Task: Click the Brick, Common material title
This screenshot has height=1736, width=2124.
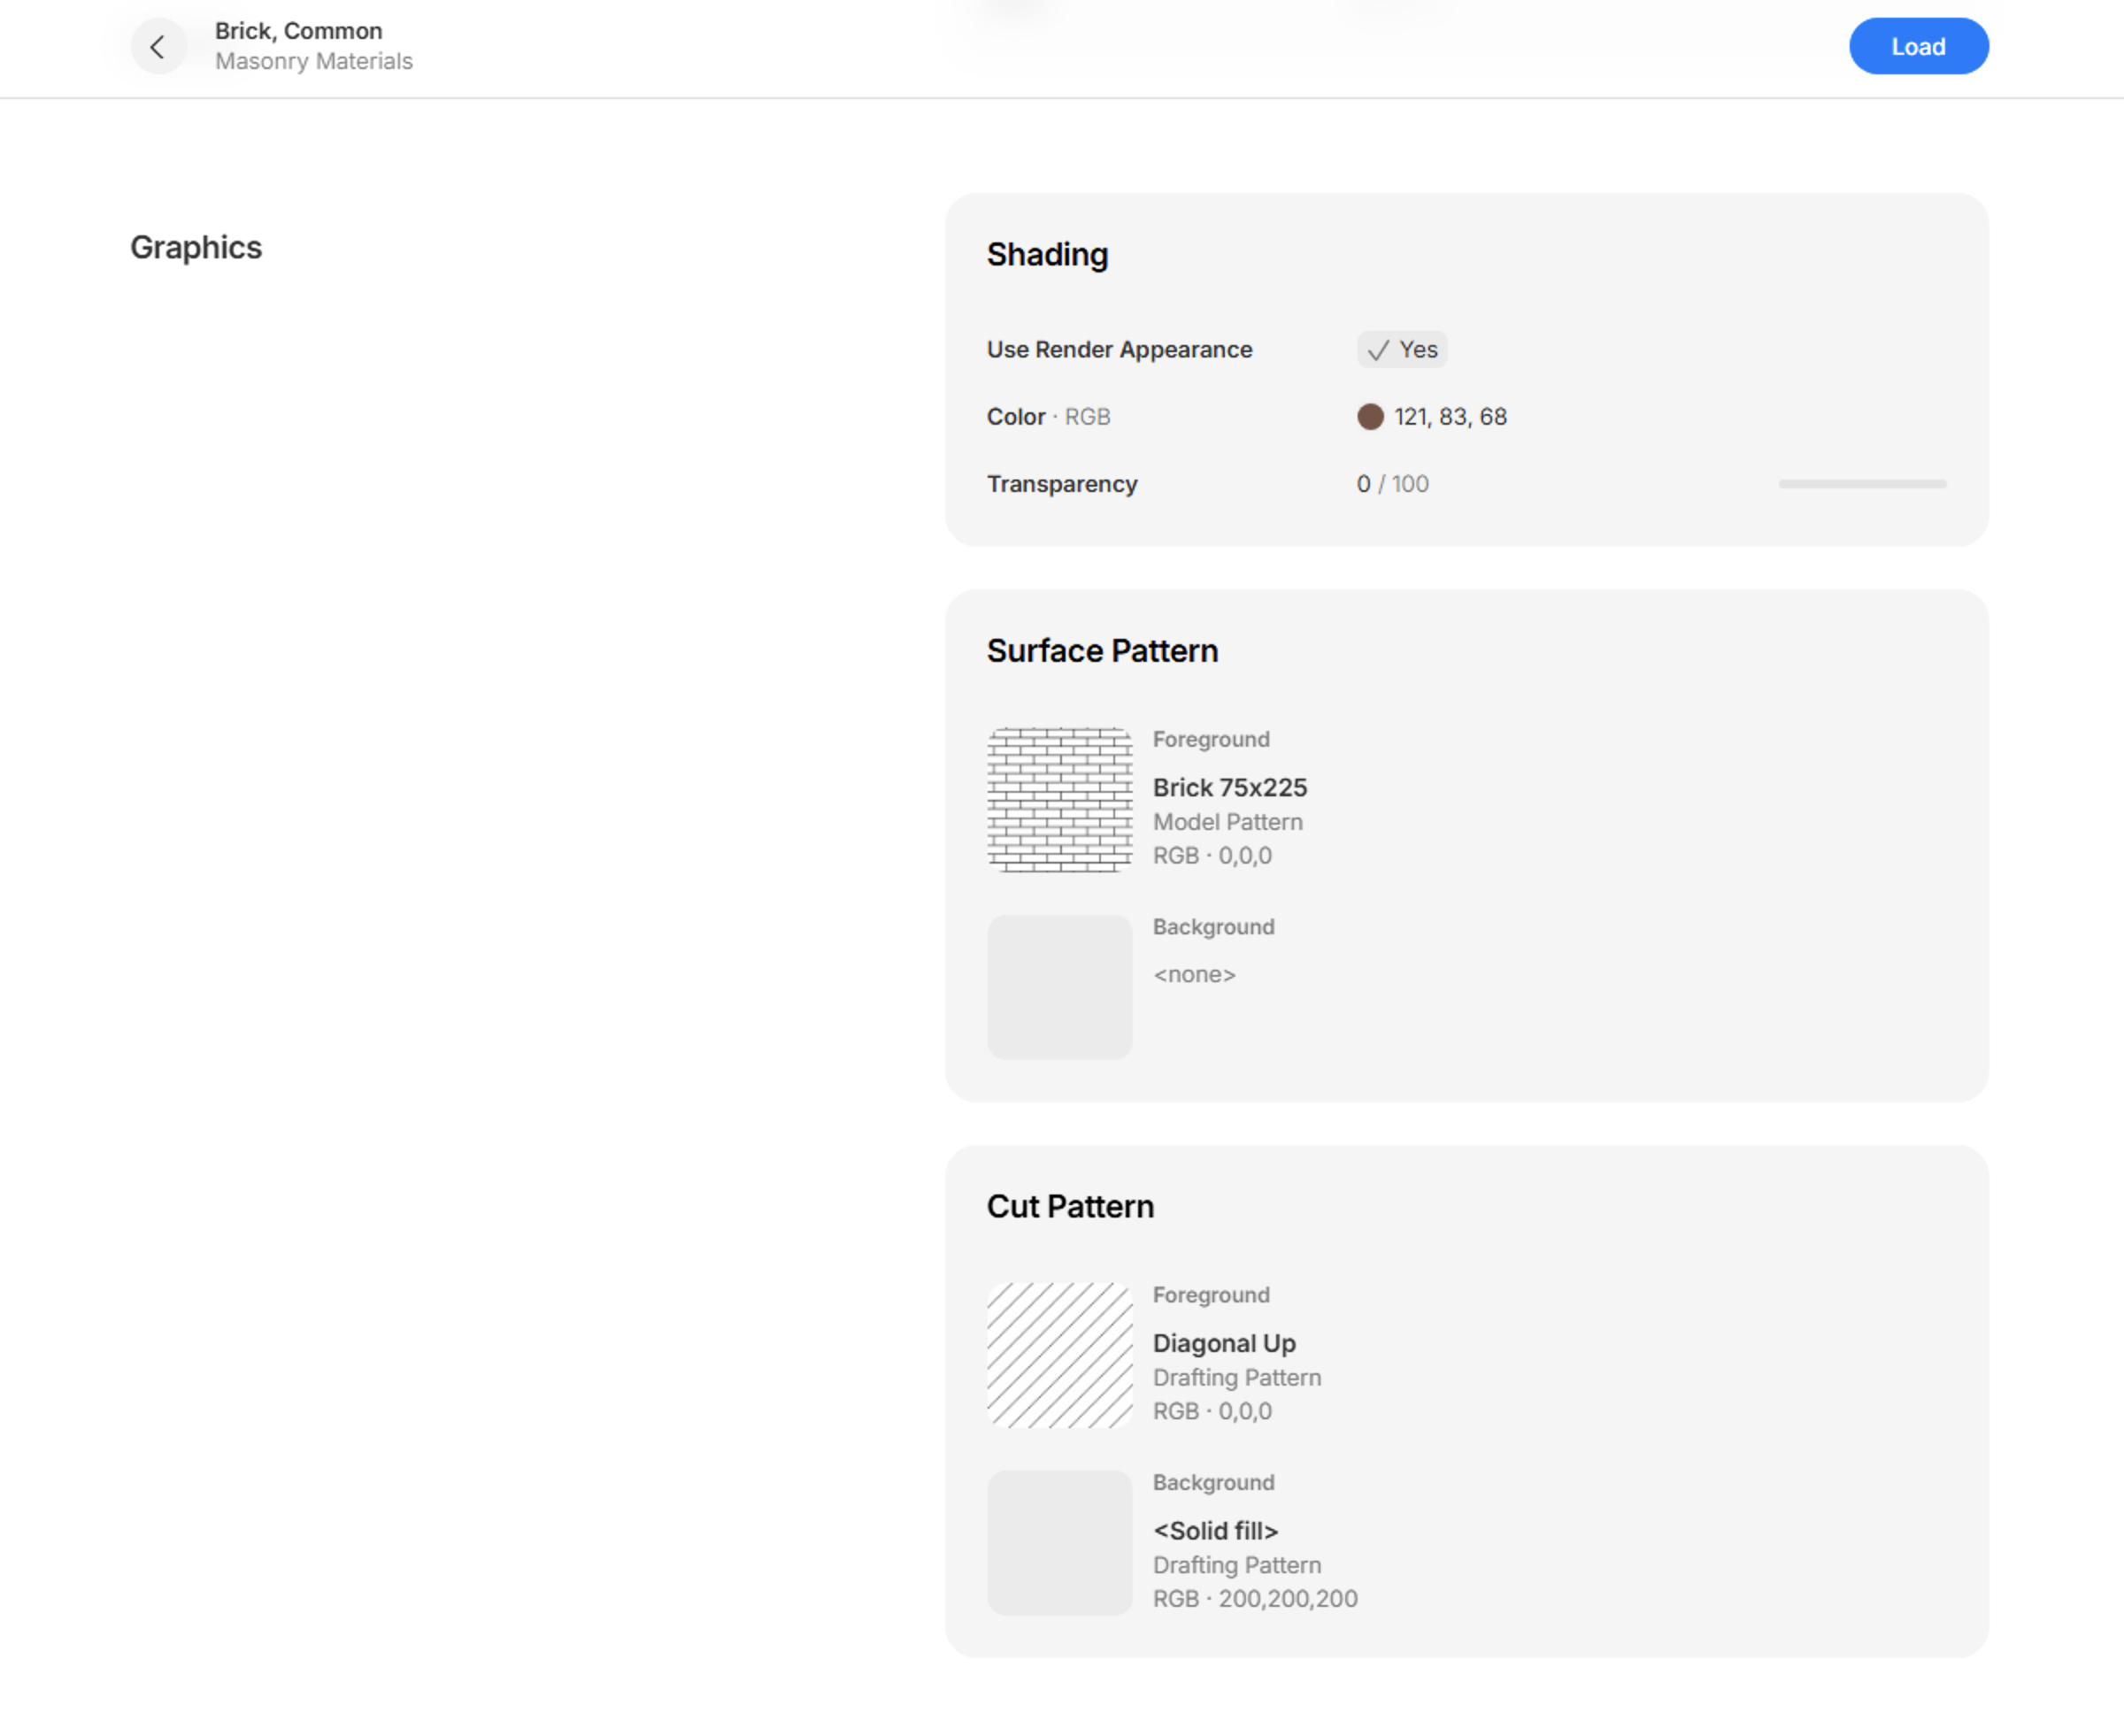Action: [x=298, y=31]
